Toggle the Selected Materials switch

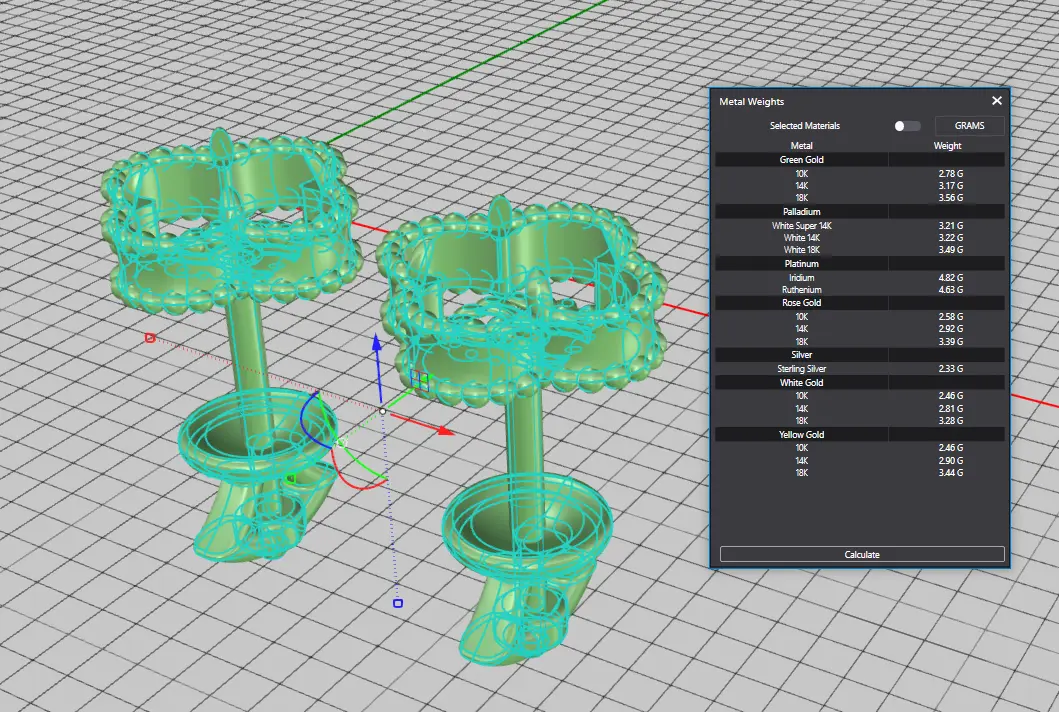(907, 126)
